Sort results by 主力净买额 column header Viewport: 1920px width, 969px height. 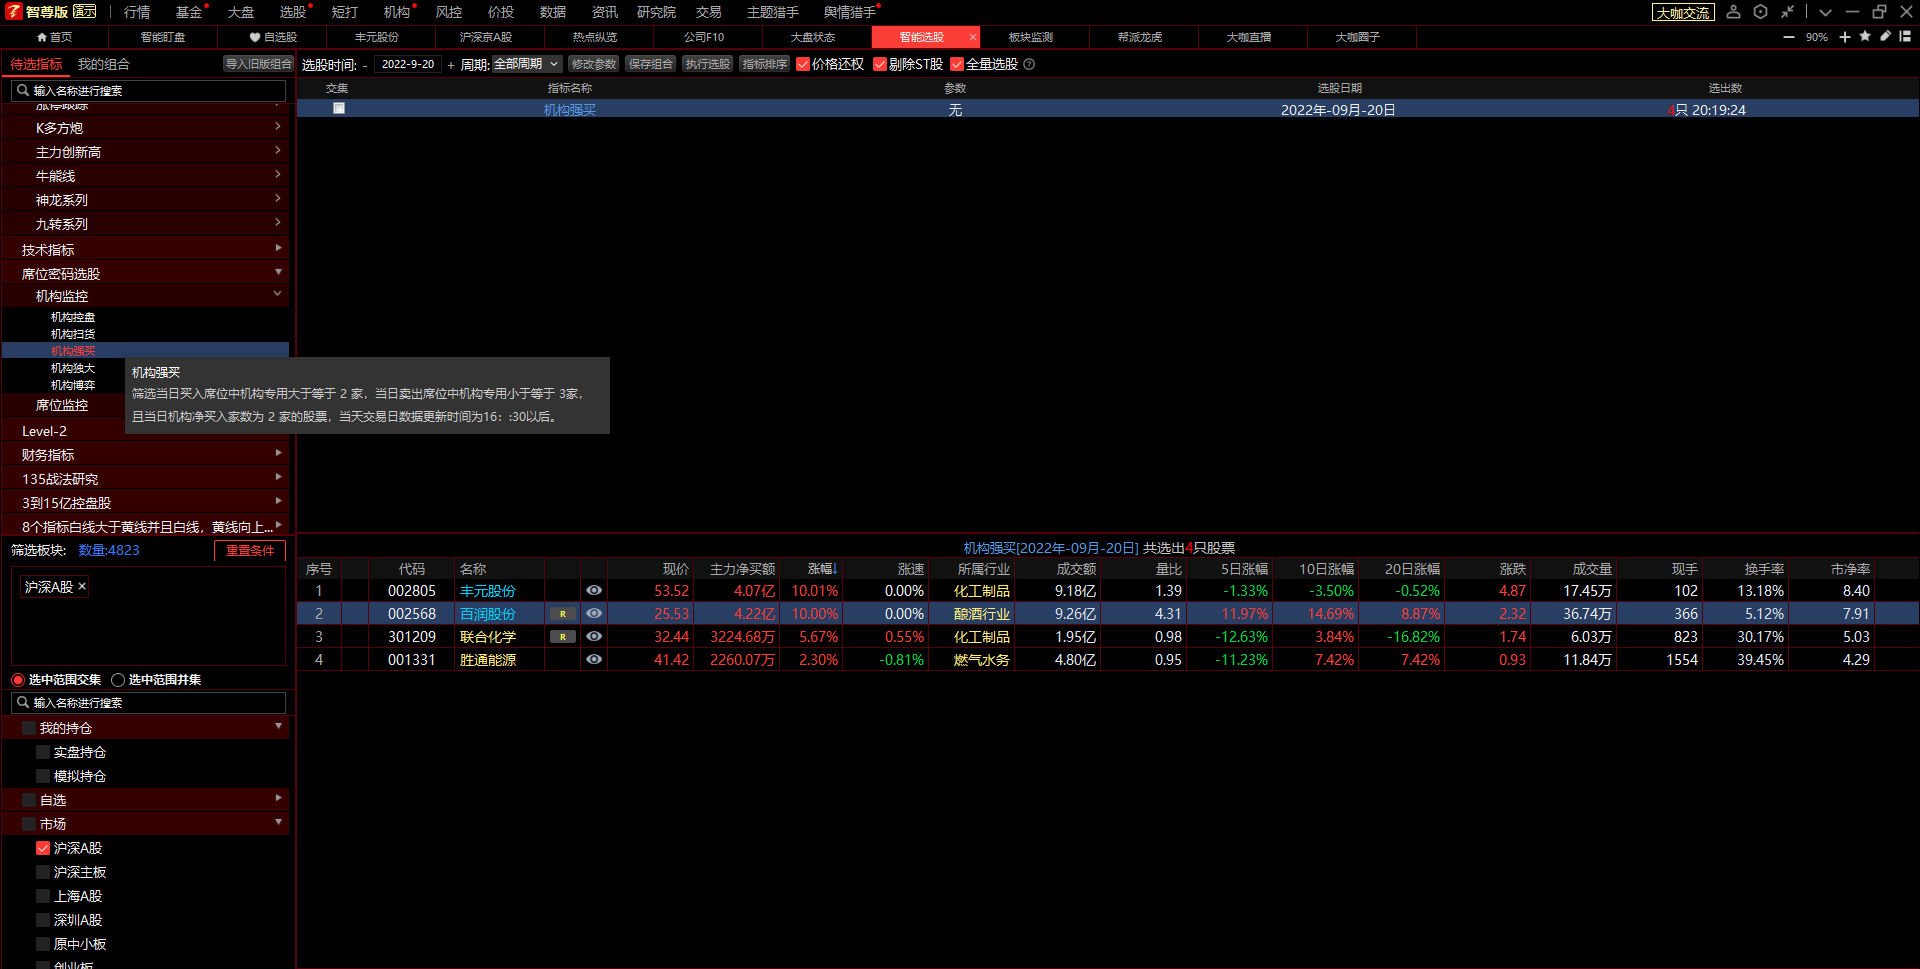pos(742,569)
